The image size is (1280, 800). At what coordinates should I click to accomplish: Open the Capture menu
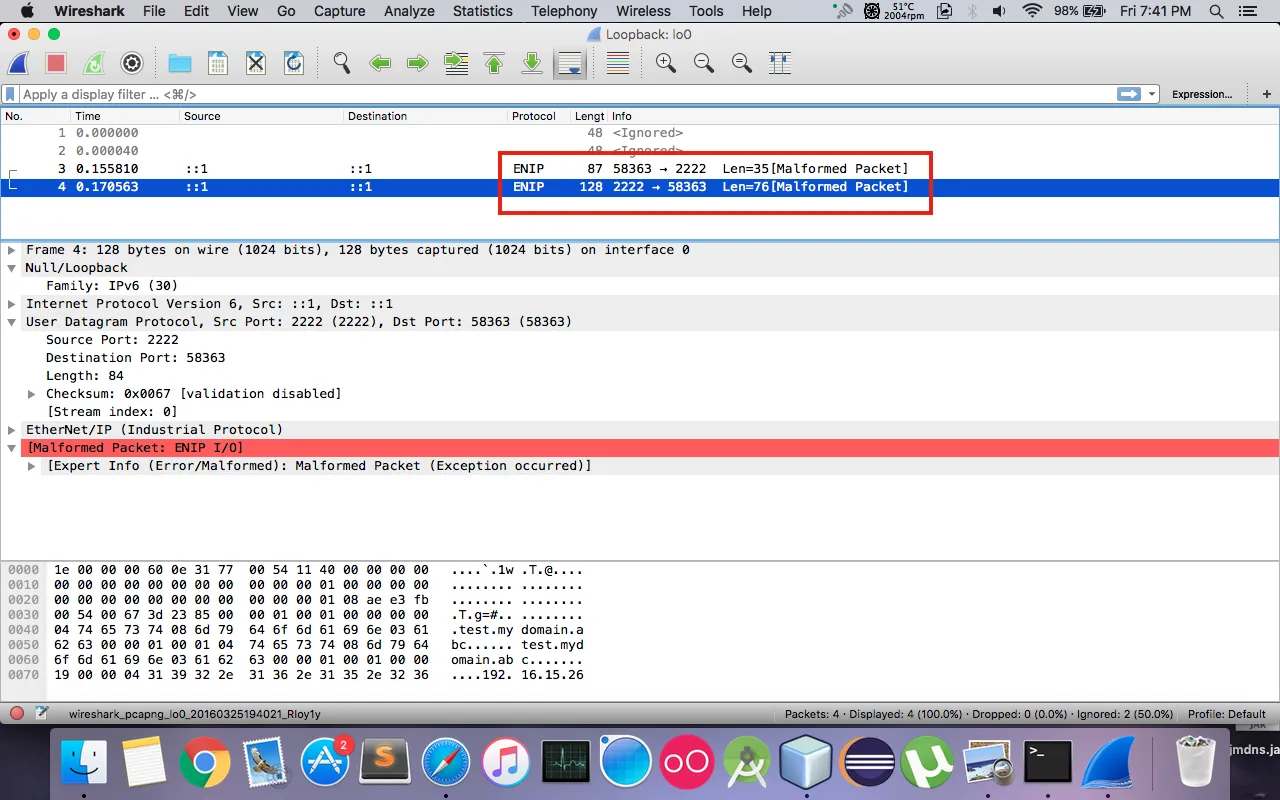coord(340,11)
